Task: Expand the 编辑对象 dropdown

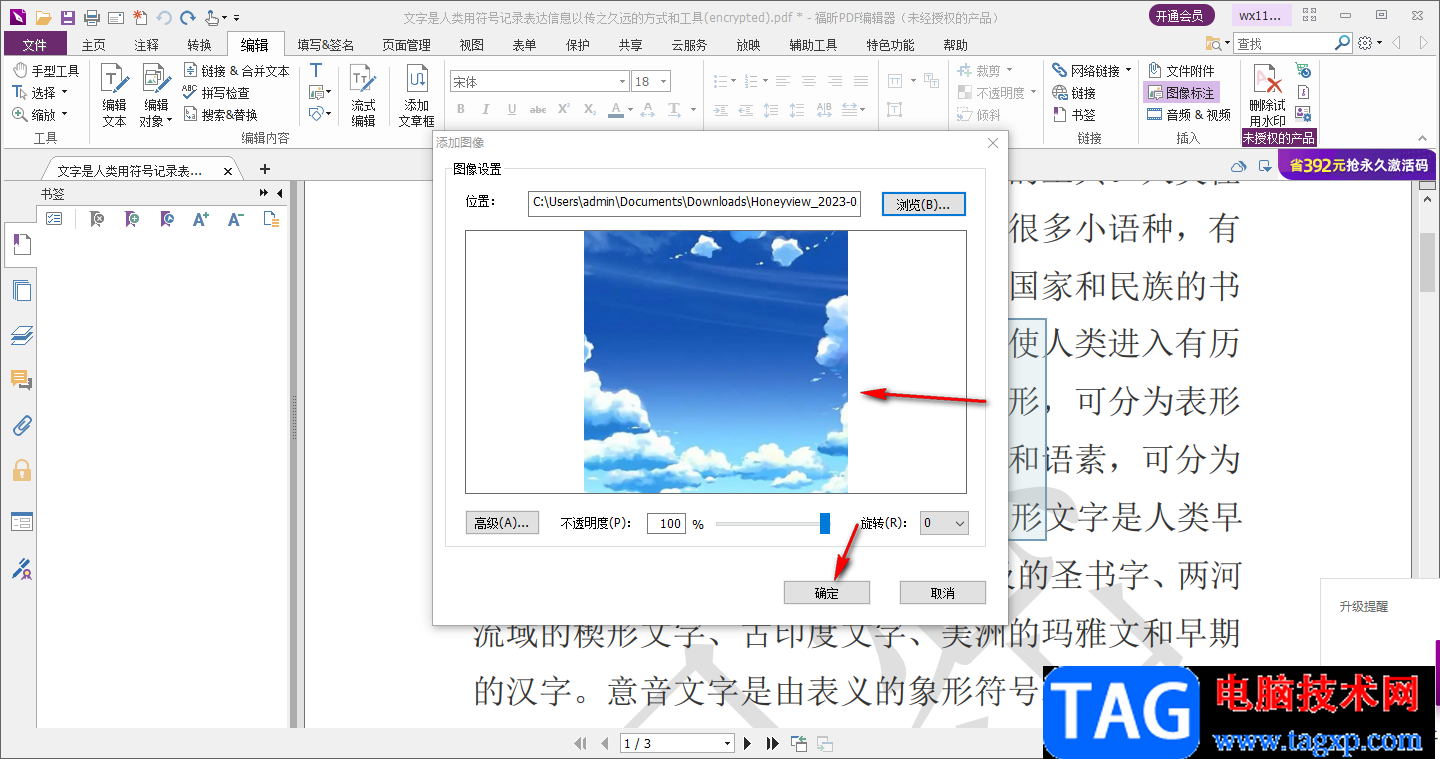Action: pyautogui.click(x=169, y=121)
